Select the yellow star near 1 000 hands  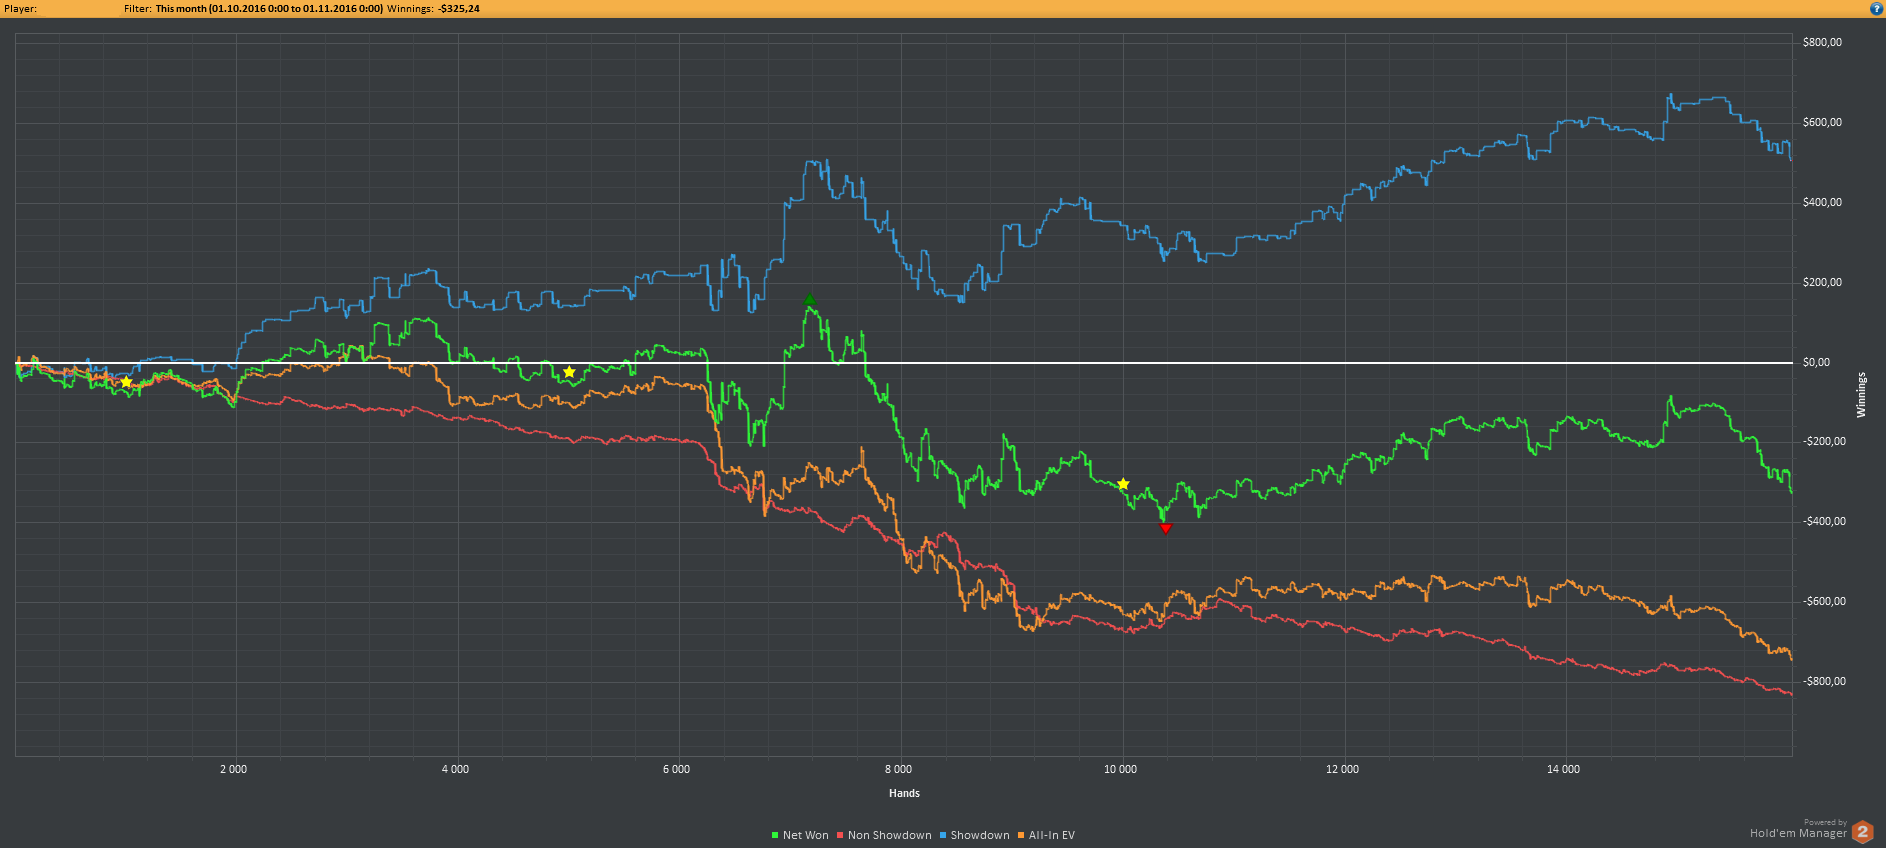click(126, 382)
